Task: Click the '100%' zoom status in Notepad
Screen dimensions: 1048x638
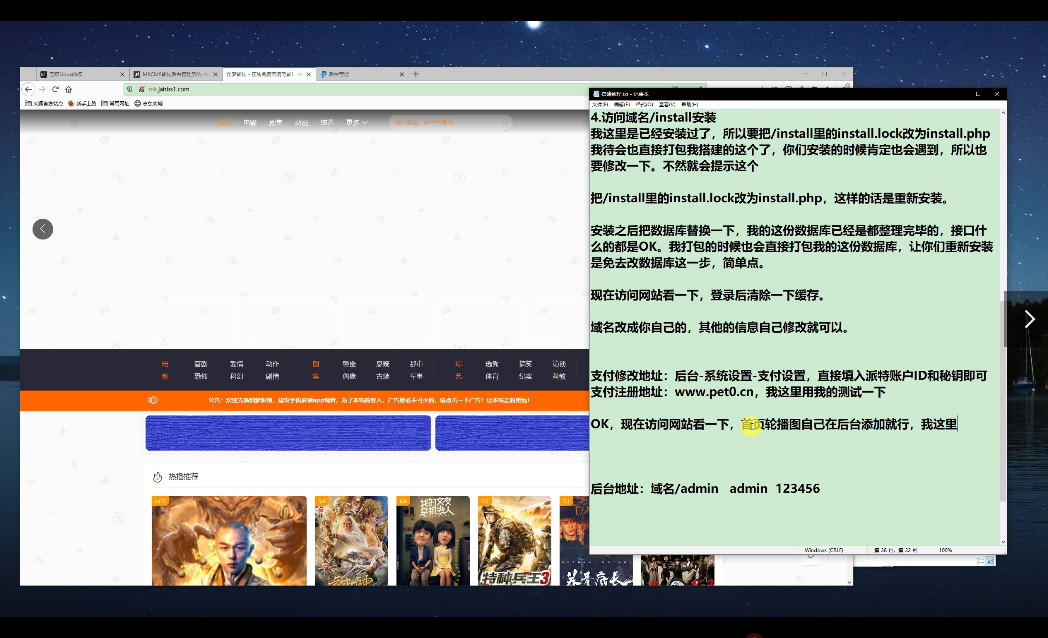Action: pos(945,550)
